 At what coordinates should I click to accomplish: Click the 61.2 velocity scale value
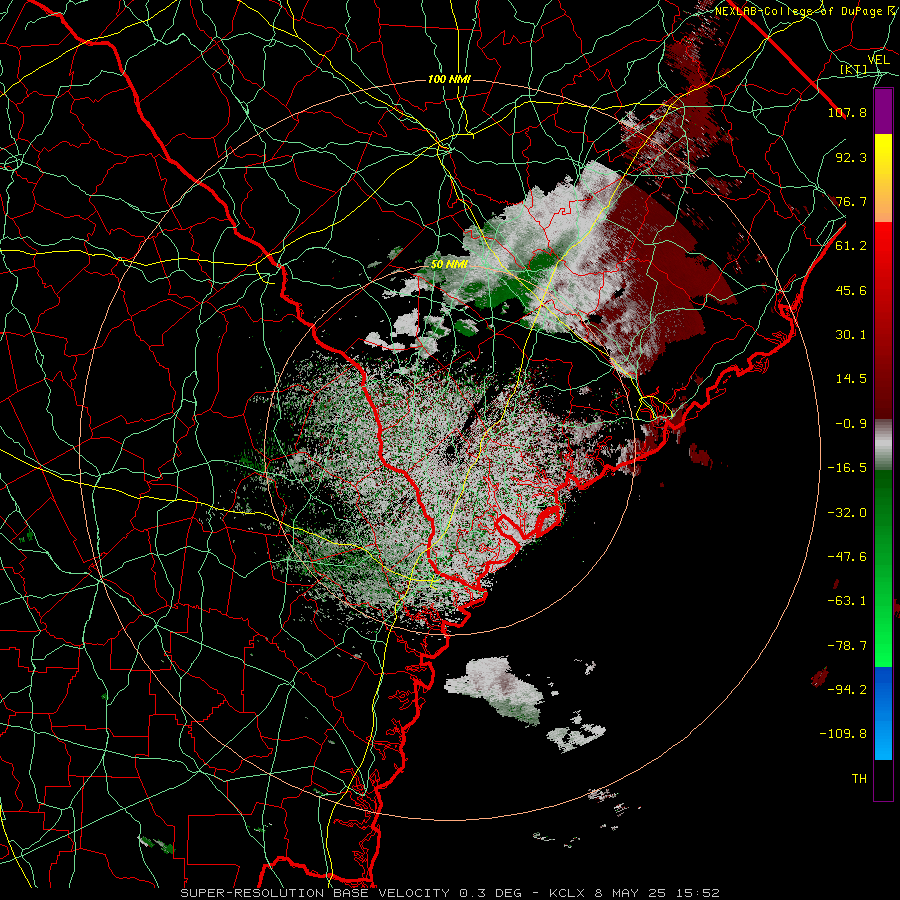click(x=851, y=246)
